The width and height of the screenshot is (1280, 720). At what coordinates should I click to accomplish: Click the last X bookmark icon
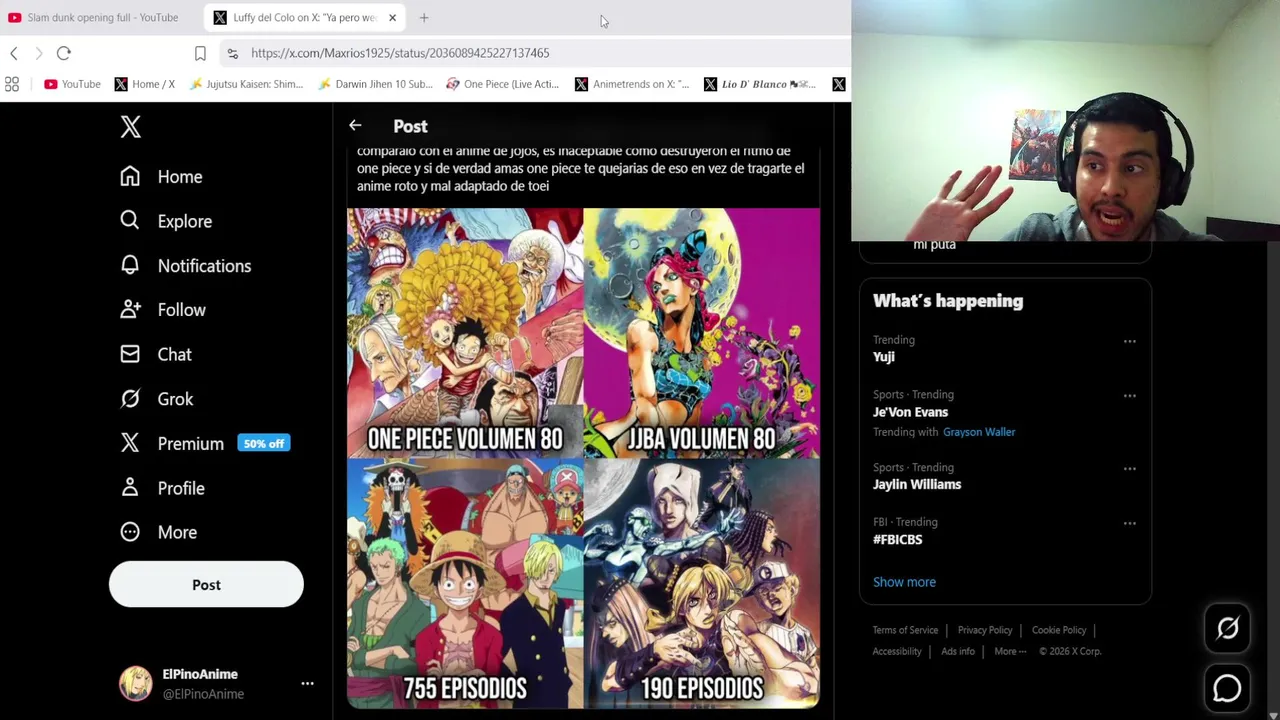coord(839,84)
